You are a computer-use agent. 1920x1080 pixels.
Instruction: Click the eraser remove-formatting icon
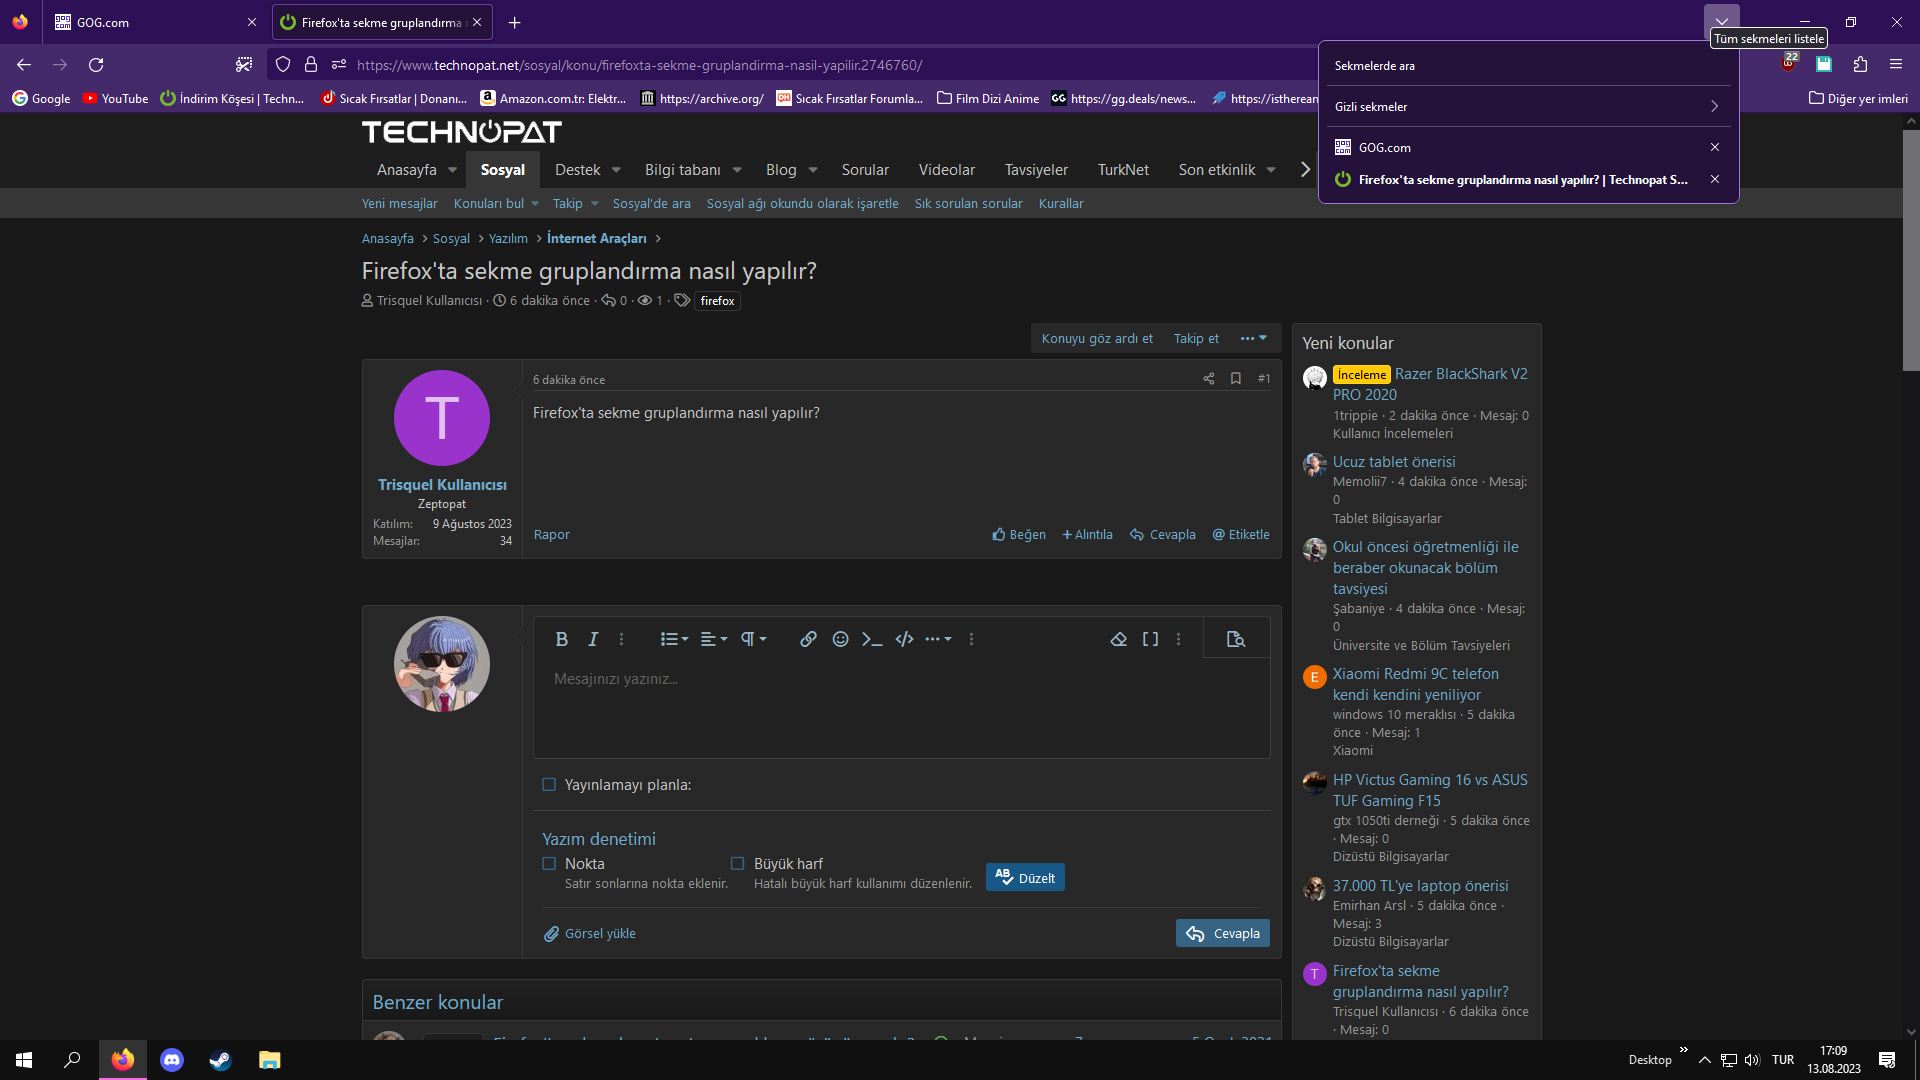click(x=1119, y=639)
